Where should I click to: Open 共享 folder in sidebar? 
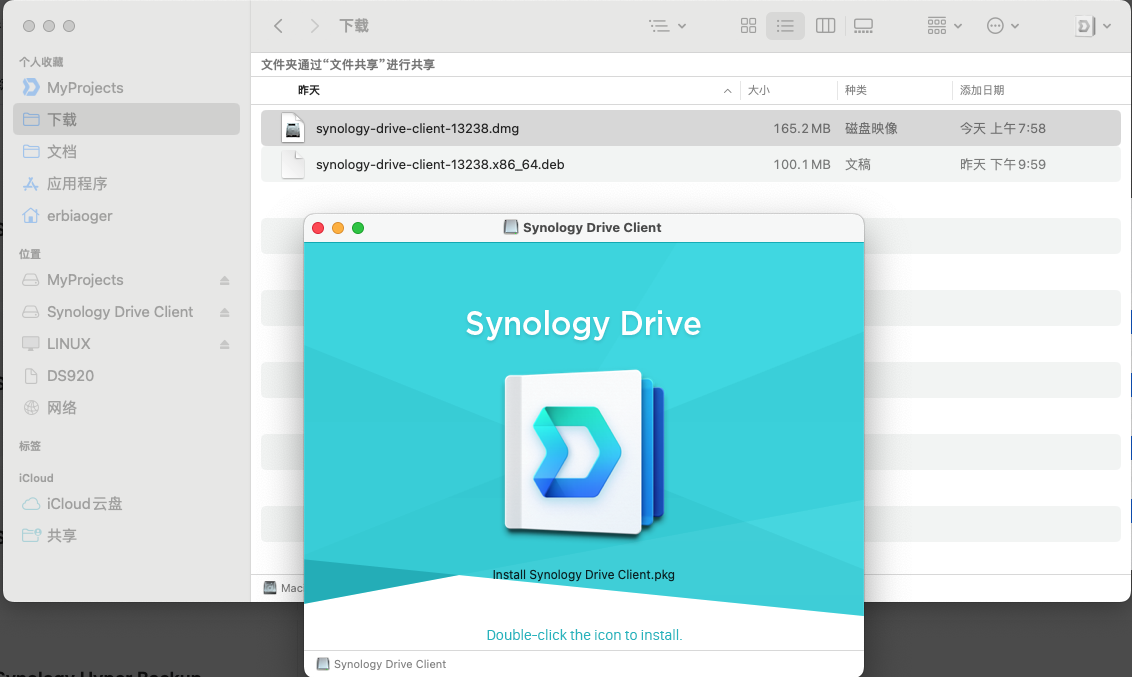[126, 535]
